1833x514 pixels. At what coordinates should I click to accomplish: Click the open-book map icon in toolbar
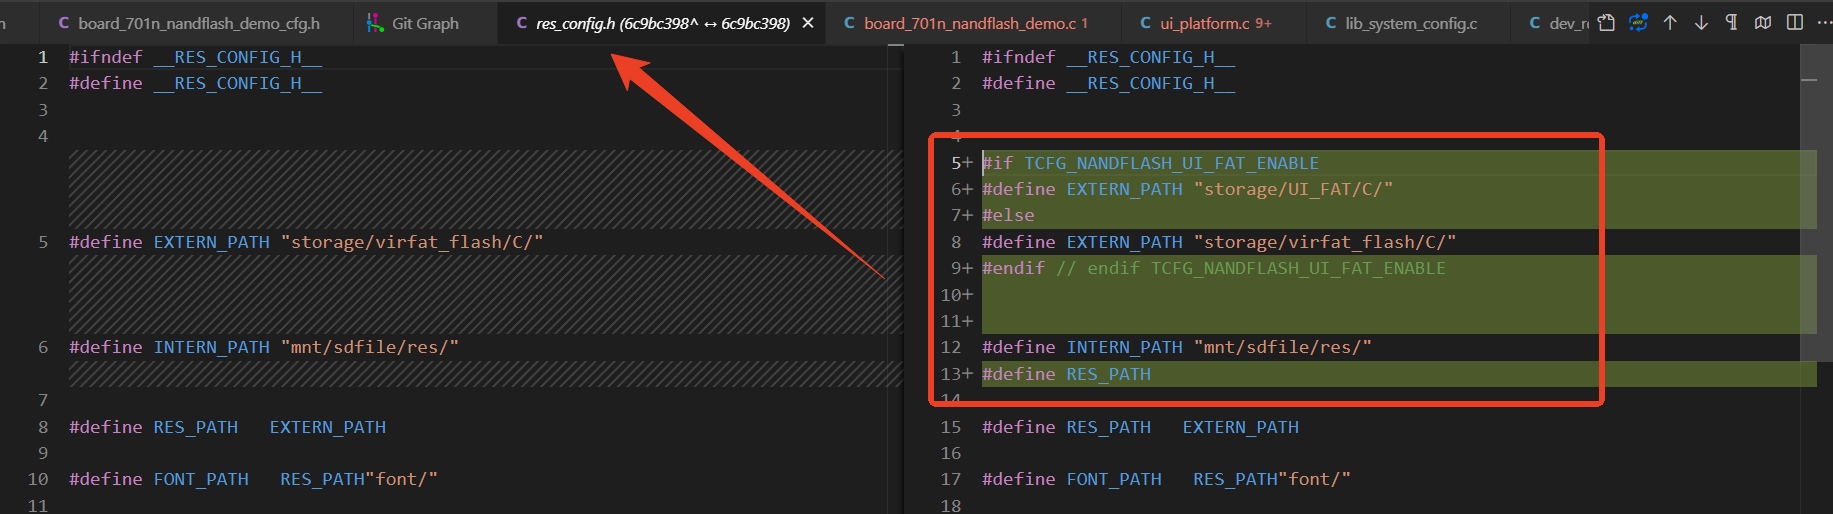click(x=1763, y=22)
